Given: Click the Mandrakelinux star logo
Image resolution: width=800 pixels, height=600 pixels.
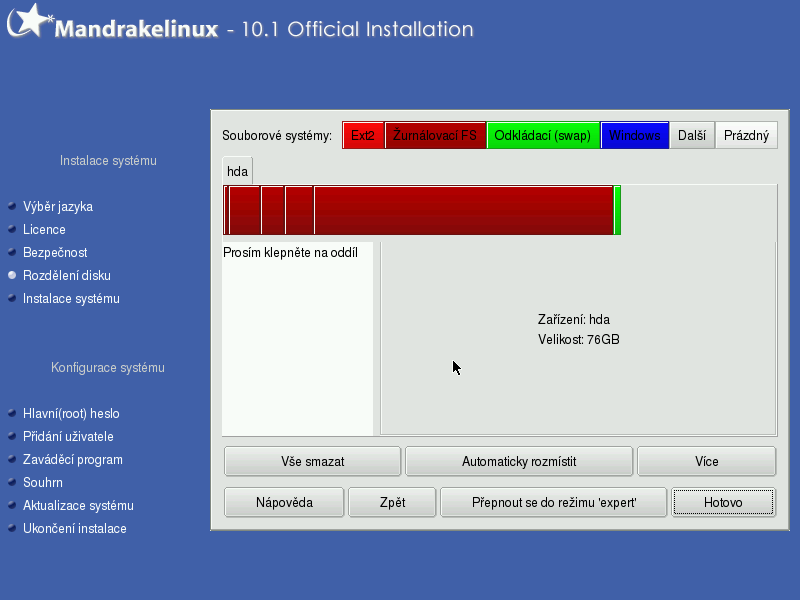Looking at the screenshot, I should pos(30,20).
